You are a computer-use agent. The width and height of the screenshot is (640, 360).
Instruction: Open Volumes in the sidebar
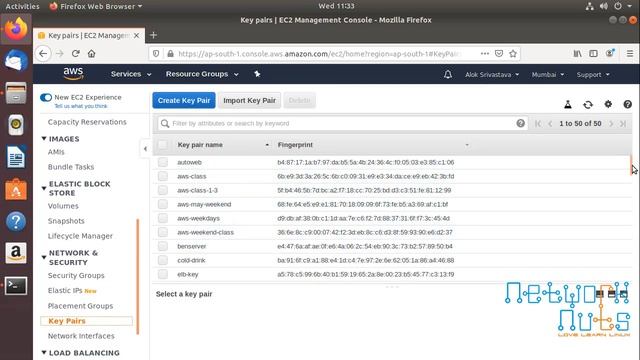63,206
